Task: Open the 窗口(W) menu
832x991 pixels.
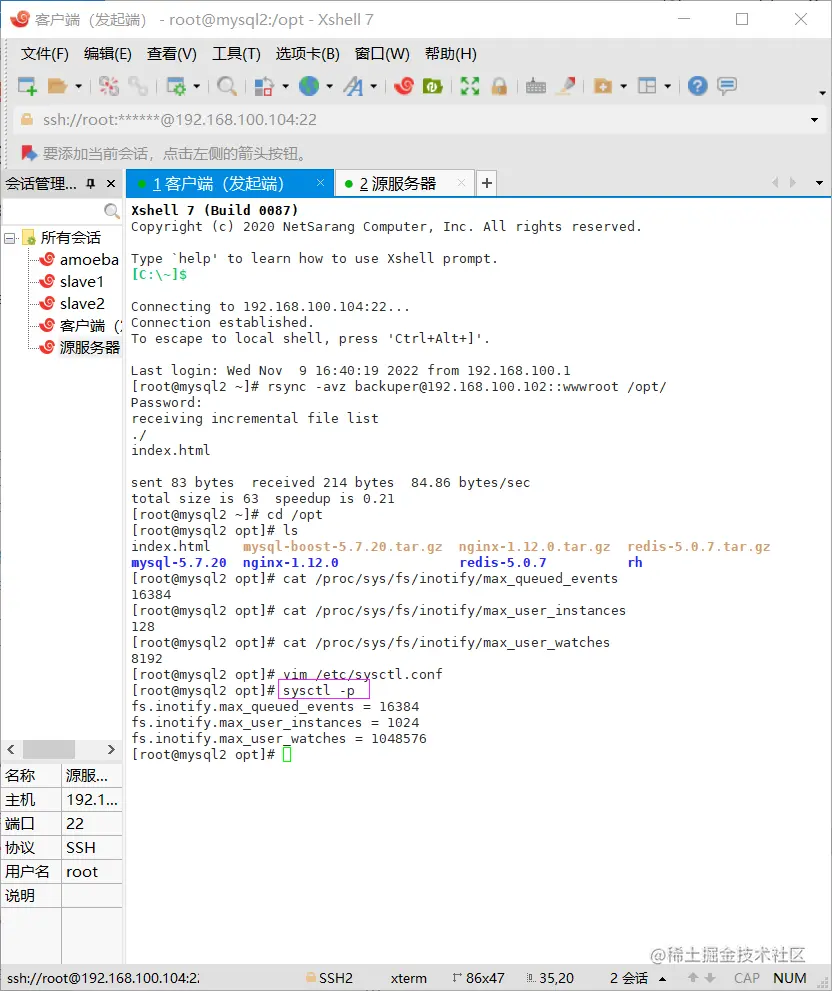Action: coord(382,54)
